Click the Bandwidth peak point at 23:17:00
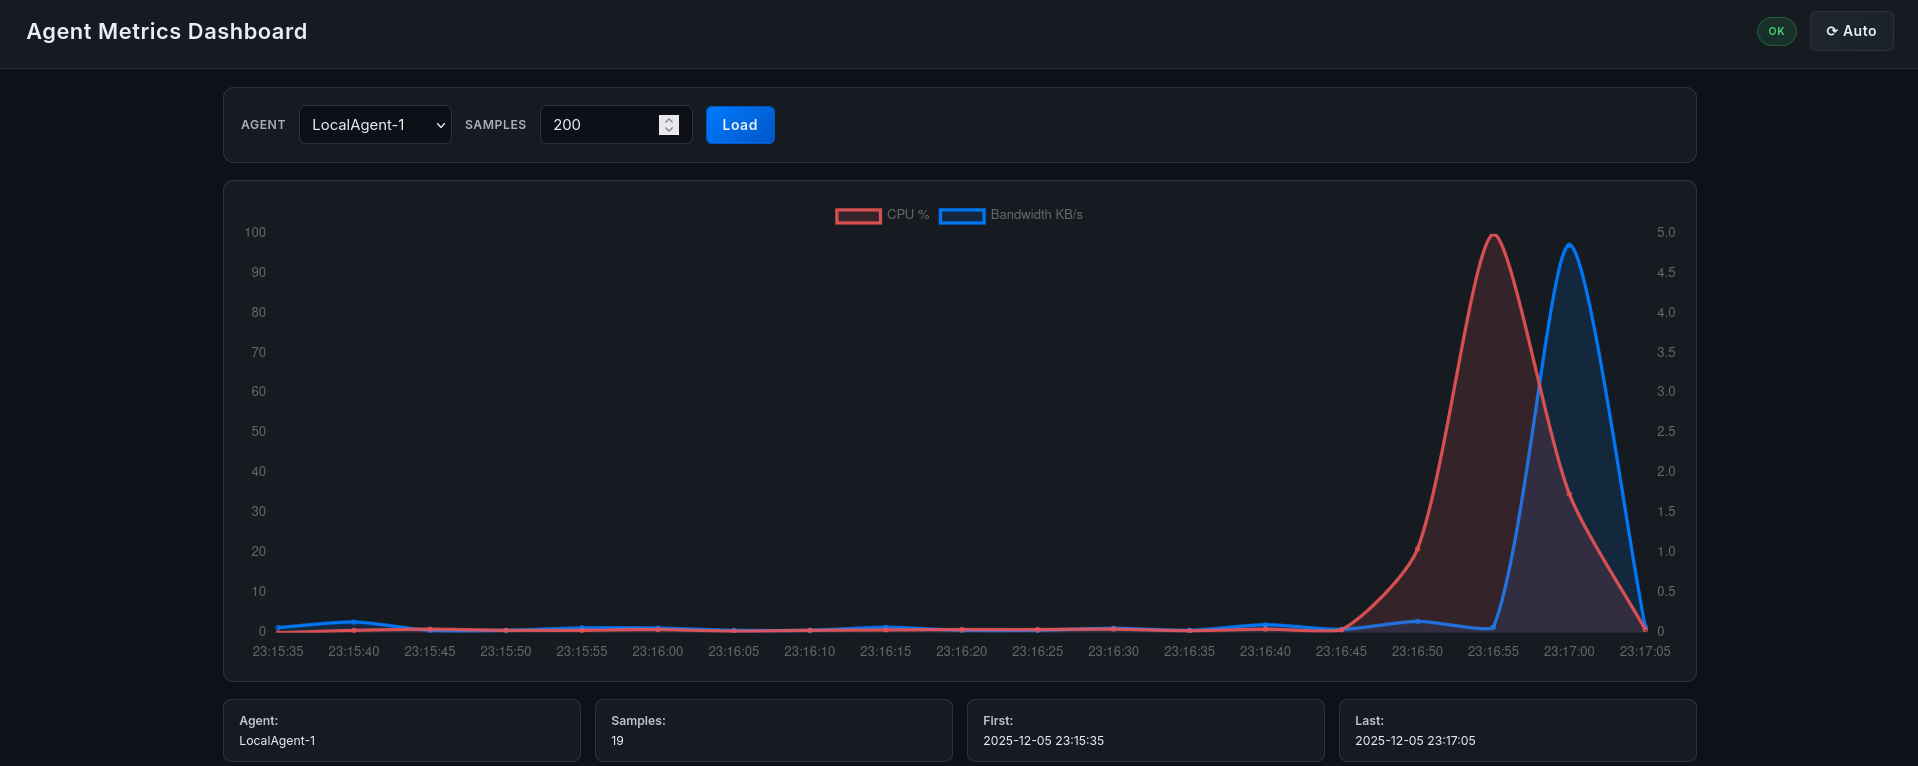Screen dimensions: 1918x766 (1569, 245)
